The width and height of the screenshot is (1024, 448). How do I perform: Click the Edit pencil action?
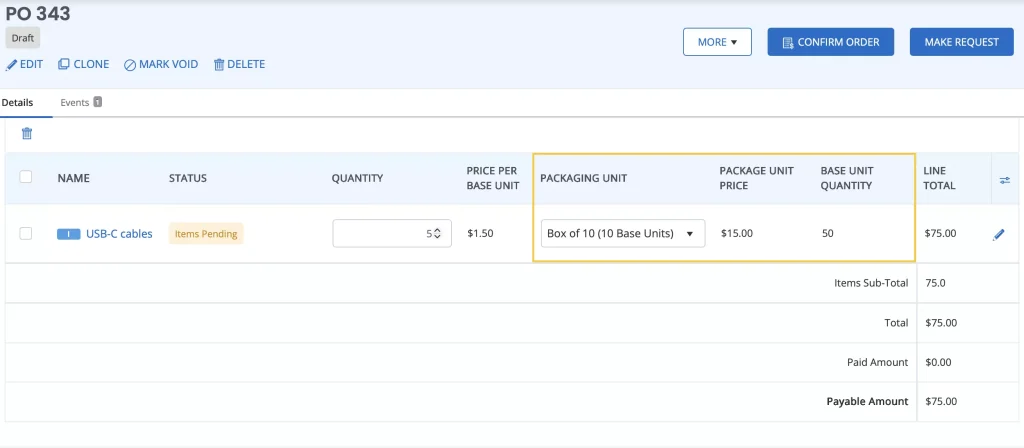(24, 64)
